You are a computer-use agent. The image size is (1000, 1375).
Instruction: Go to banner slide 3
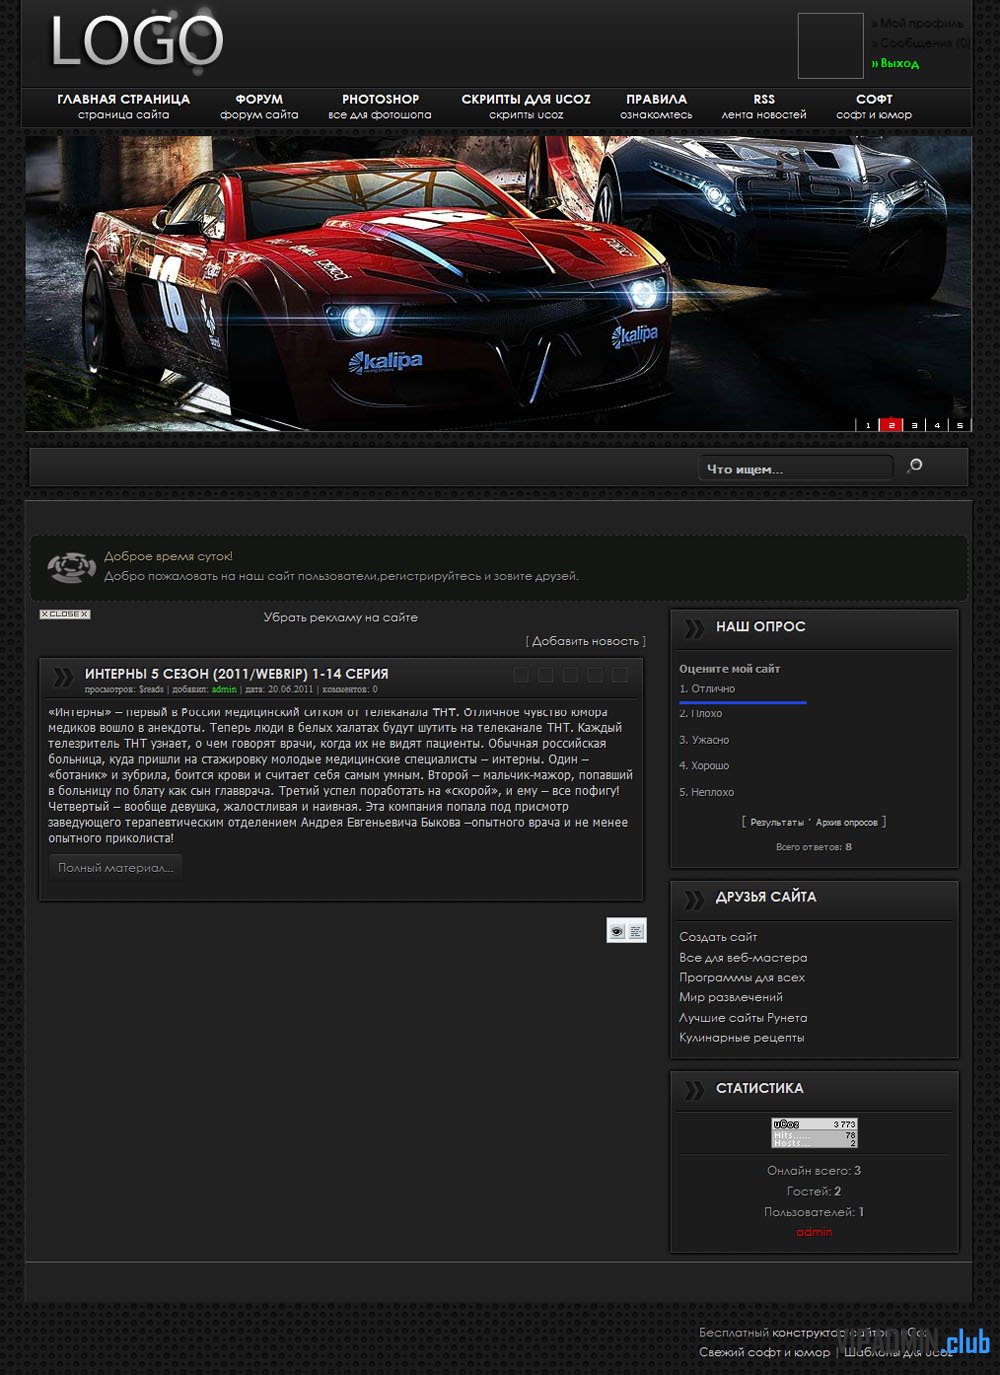914,425
